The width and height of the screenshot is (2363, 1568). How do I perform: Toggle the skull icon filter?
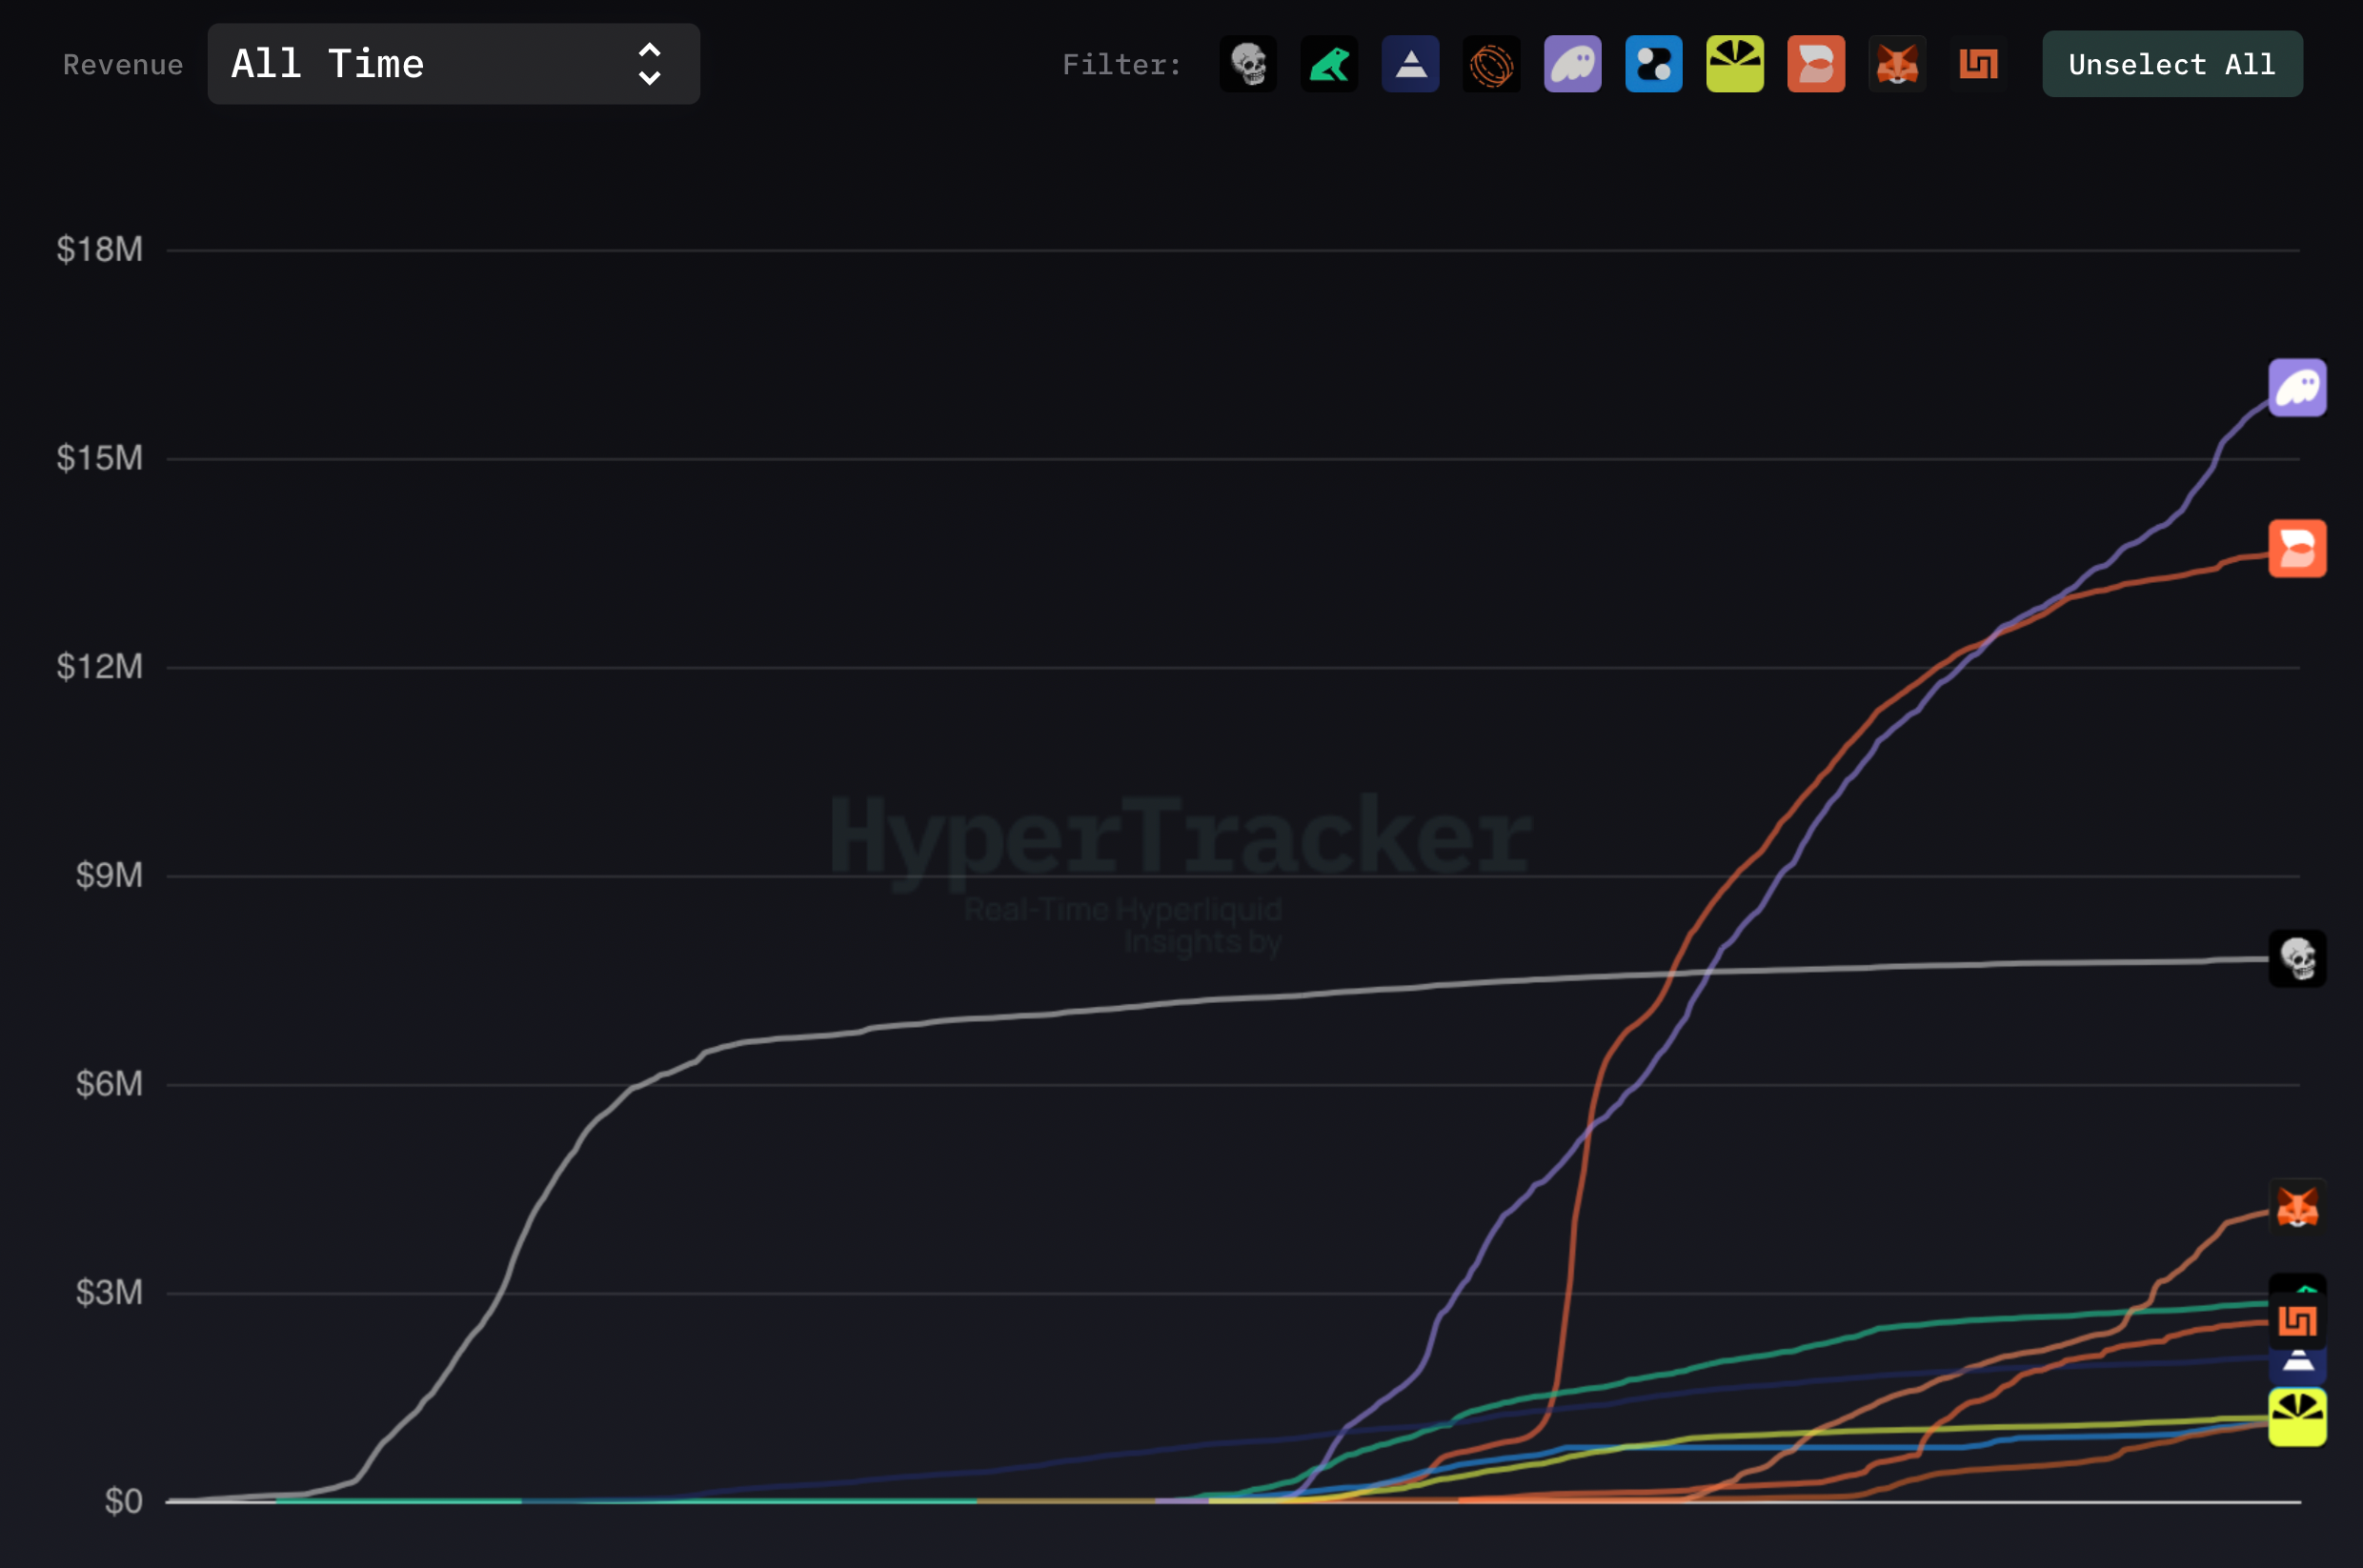pyautogui.click(x=1248, y=65)
